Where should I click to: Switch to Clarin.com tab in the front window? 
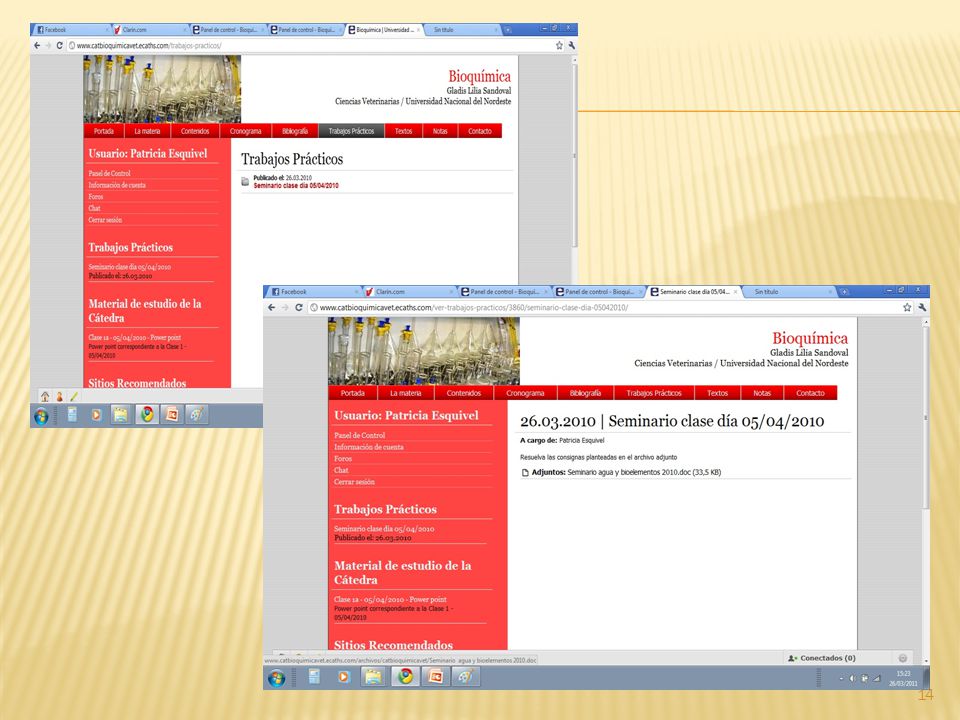[410, 292]
